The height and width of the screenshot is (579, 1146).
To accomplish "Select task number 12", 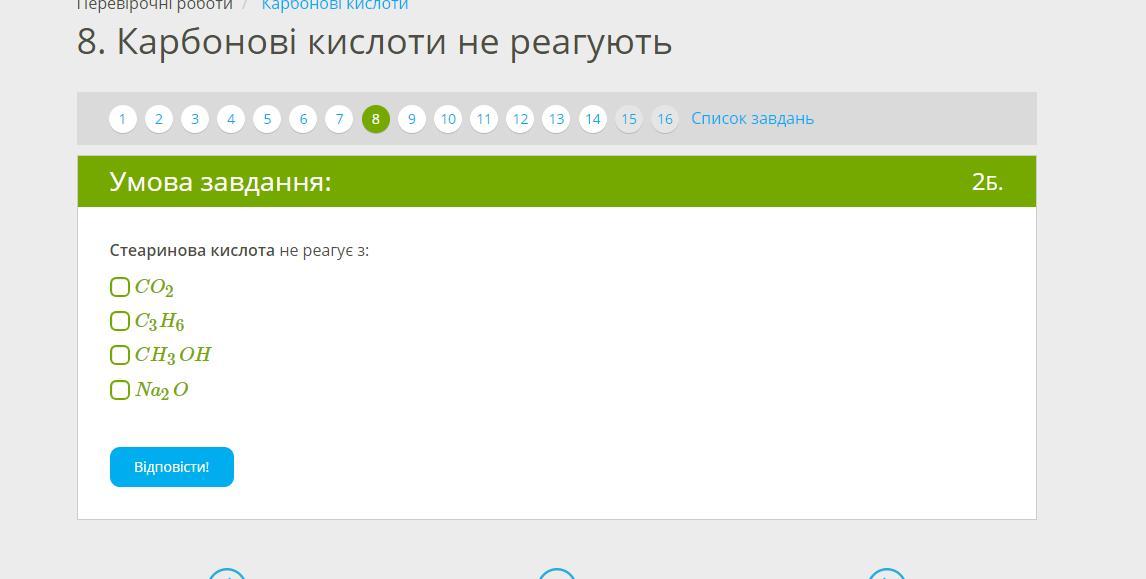I will tap(520, 119).
